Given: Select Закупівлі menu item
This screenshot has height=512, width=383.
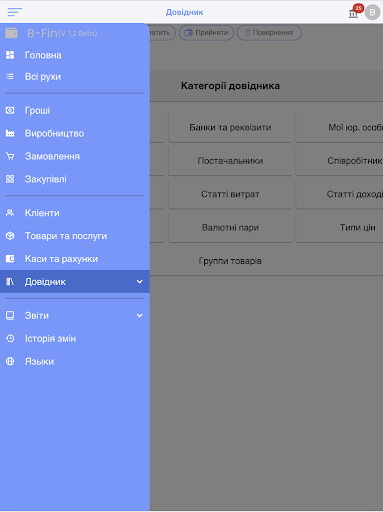Looking at the screenshot, I should pos(75,179).
